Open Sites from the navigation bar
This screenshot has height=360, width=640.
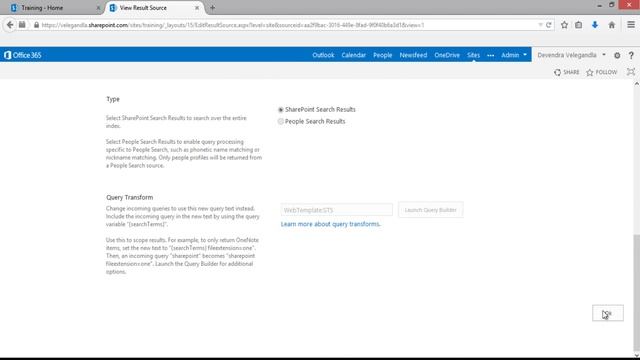[x=473, y=55]
